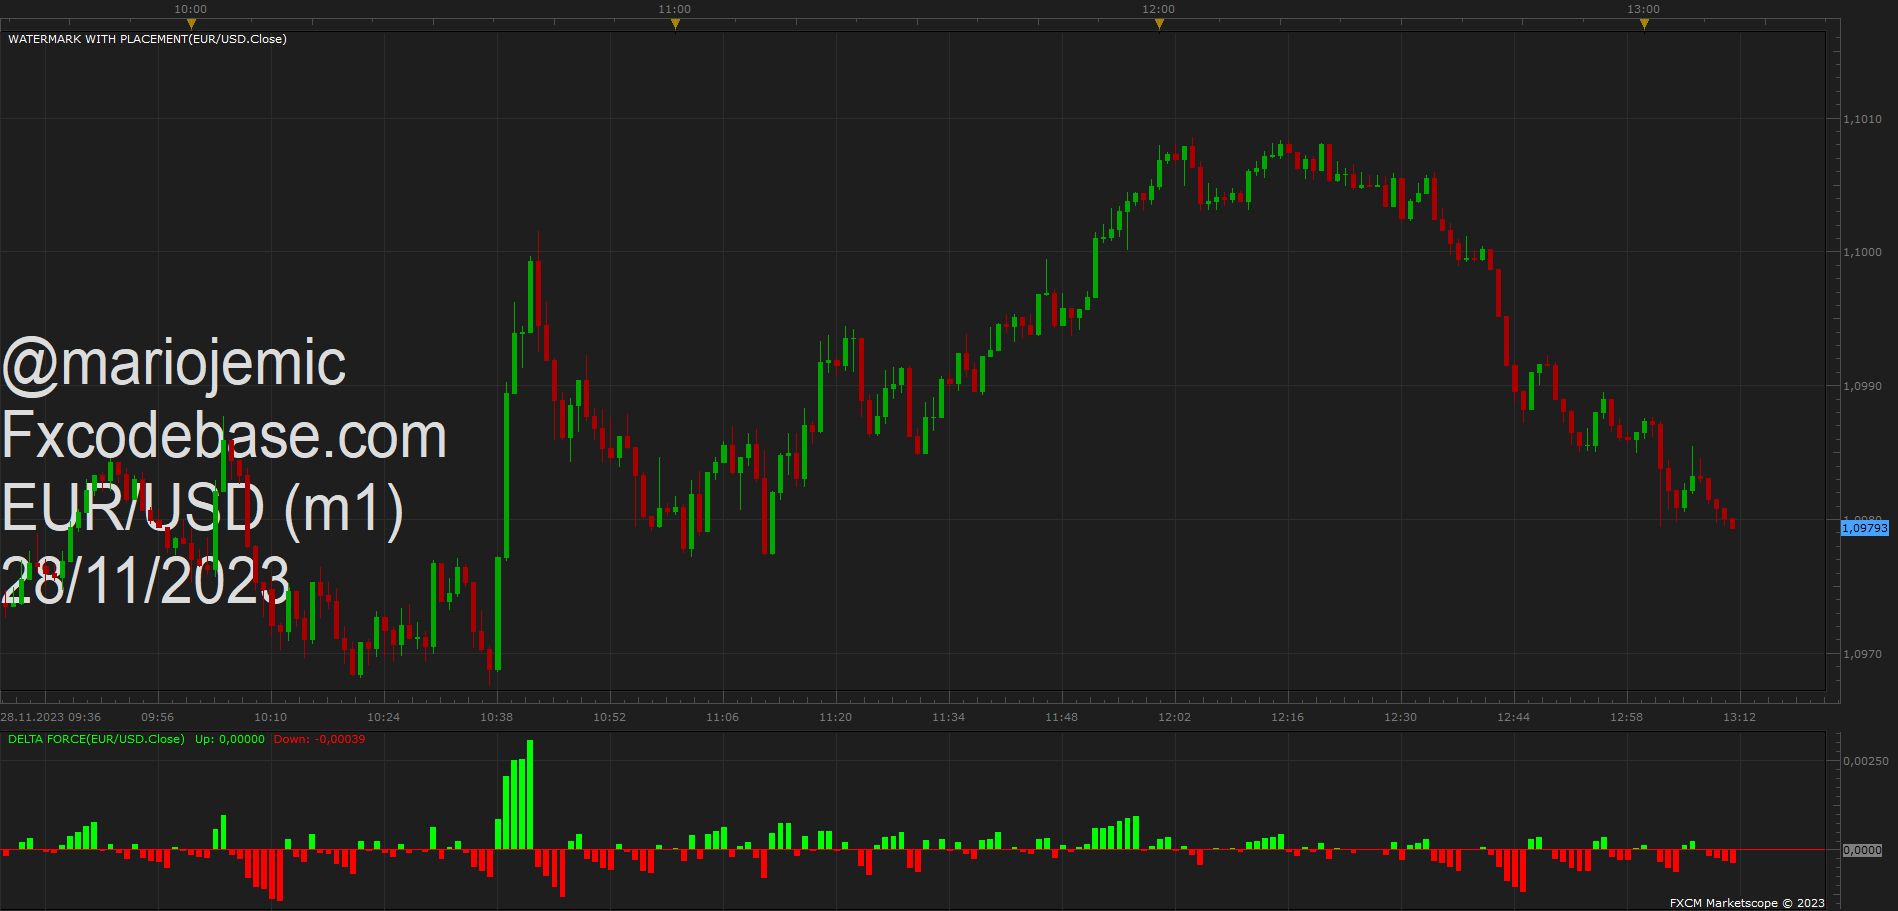Screen dimensions: 1898x911
Task: Click the 09:56 time axis label
Action: 157,717
